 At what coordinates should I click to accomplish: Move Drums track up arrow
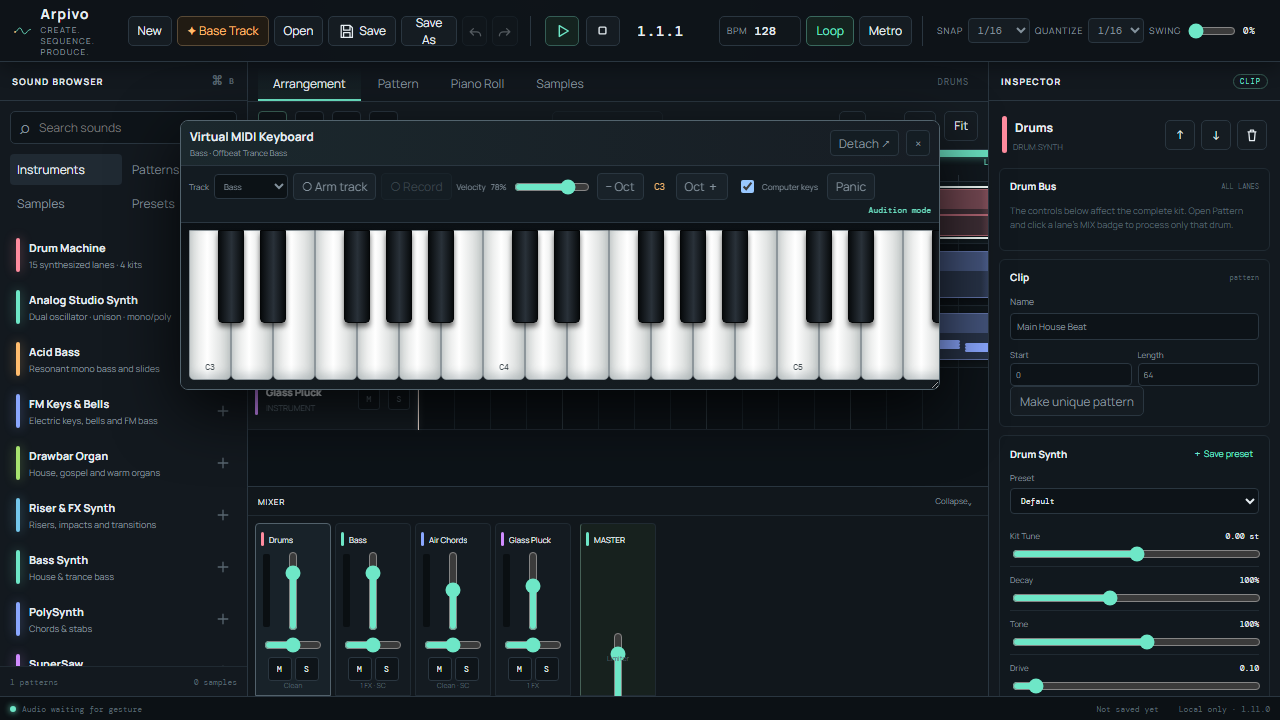pyautogui.click(x=1179, y=135)
